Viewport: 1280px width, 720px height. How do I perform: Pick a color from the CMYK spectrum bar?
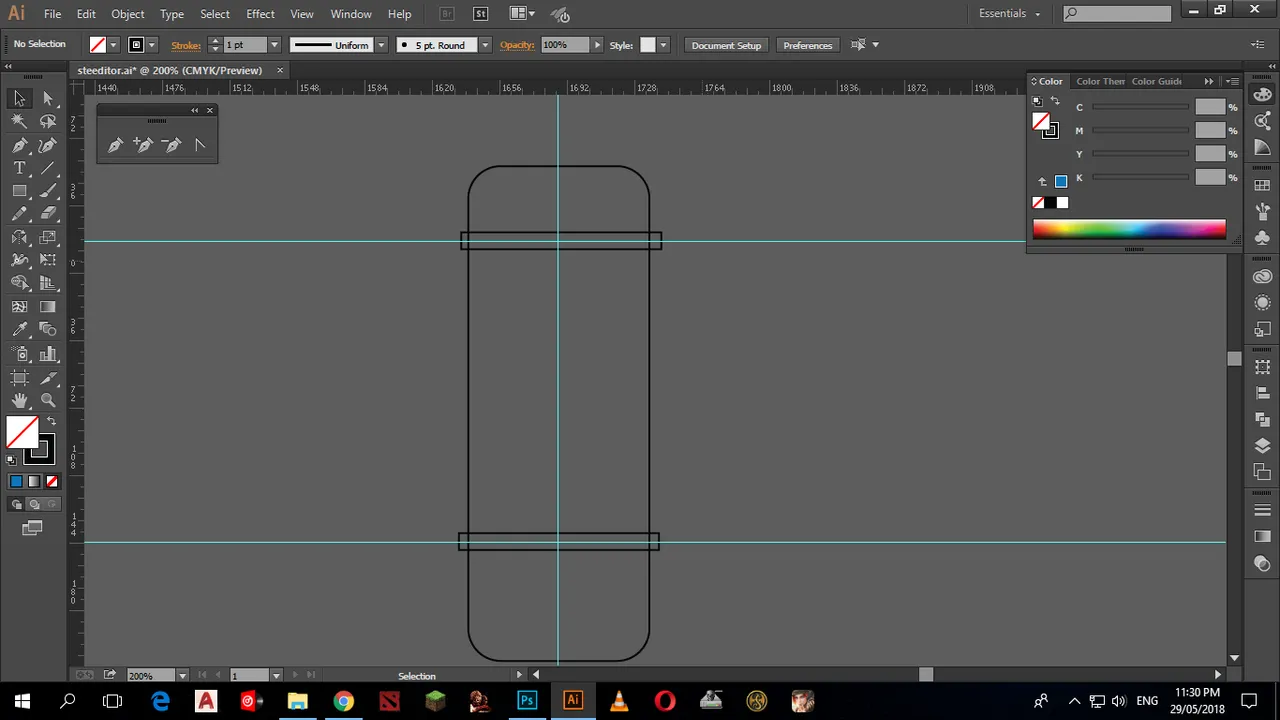tap(1129, 229)
